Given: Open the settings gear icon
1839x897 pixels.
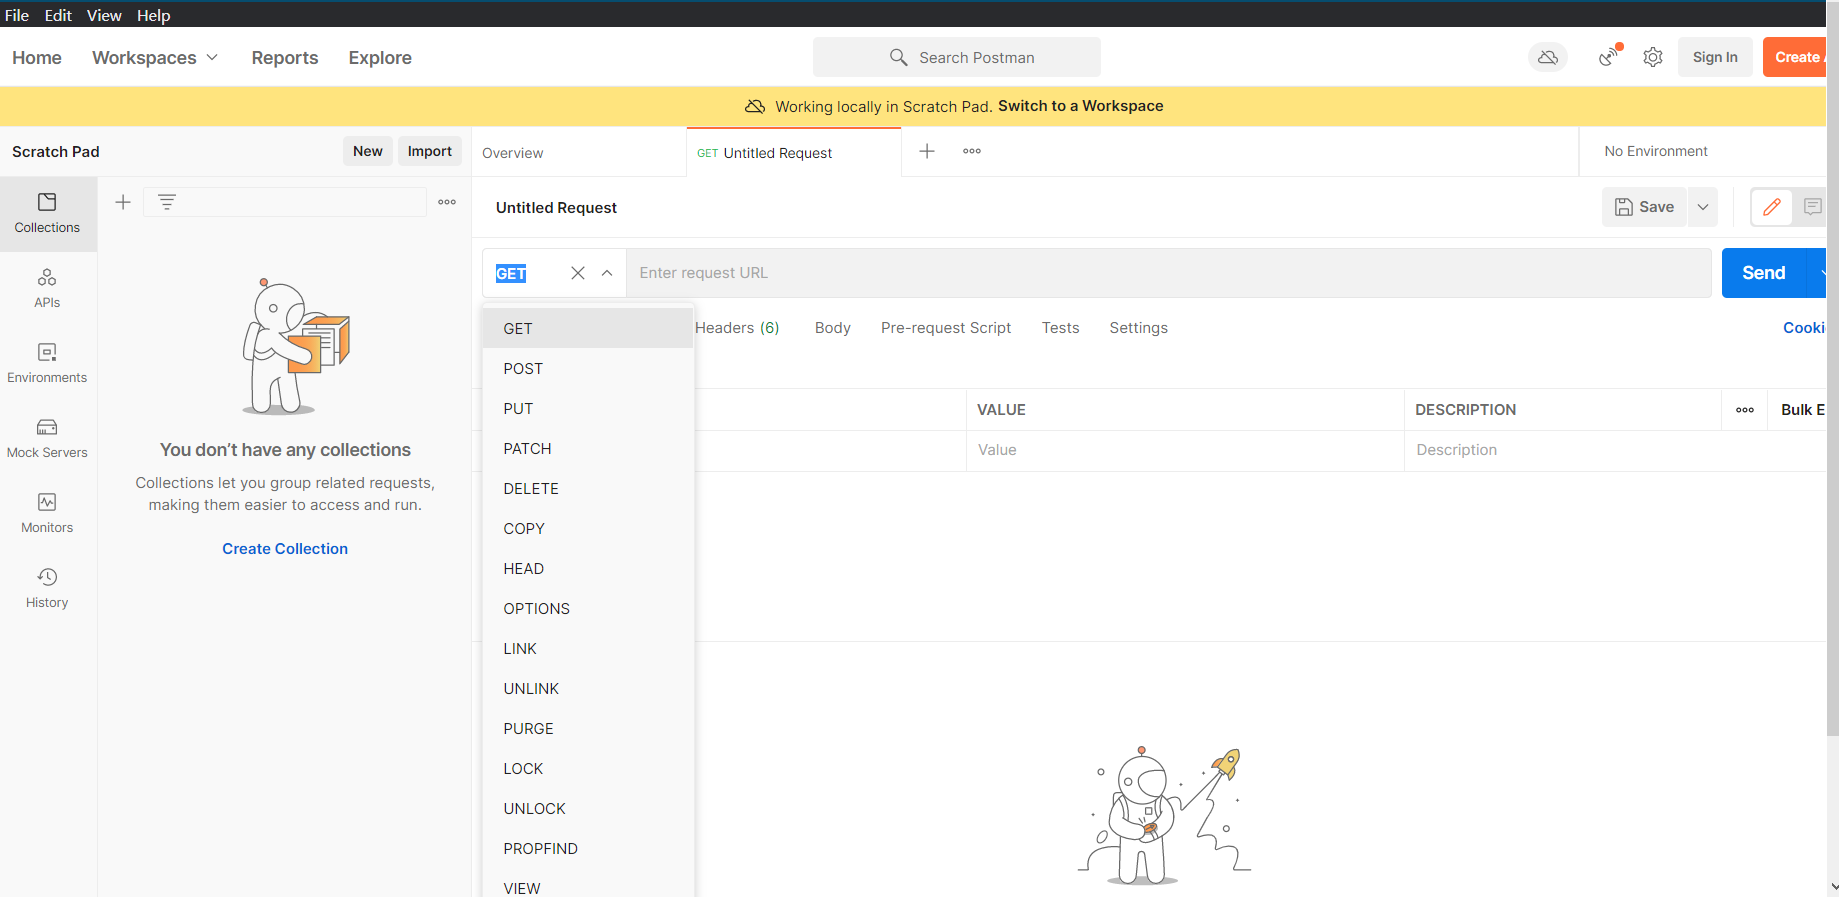Looking at the screenshot, I should pyautogui.click(x=1653, y=57).
